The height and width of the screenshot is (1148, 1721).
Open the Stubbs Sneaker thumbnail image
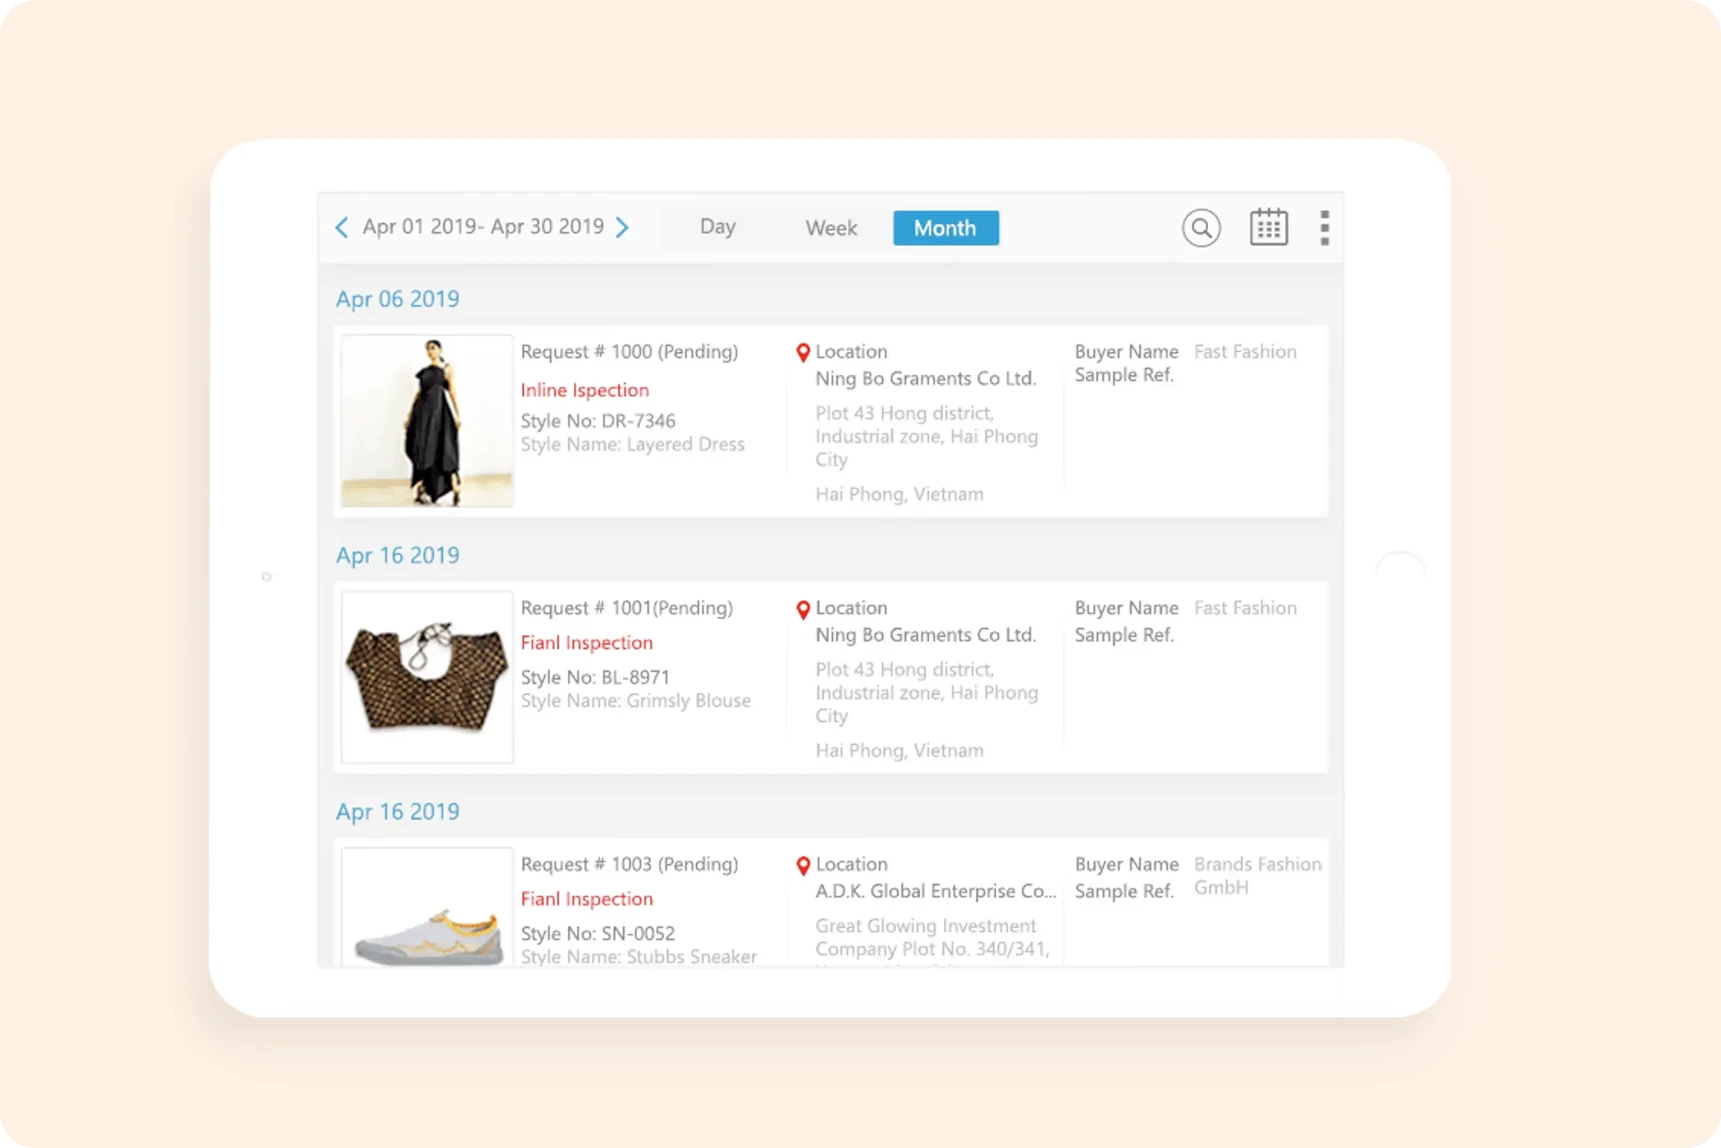(x=427, y=910)
